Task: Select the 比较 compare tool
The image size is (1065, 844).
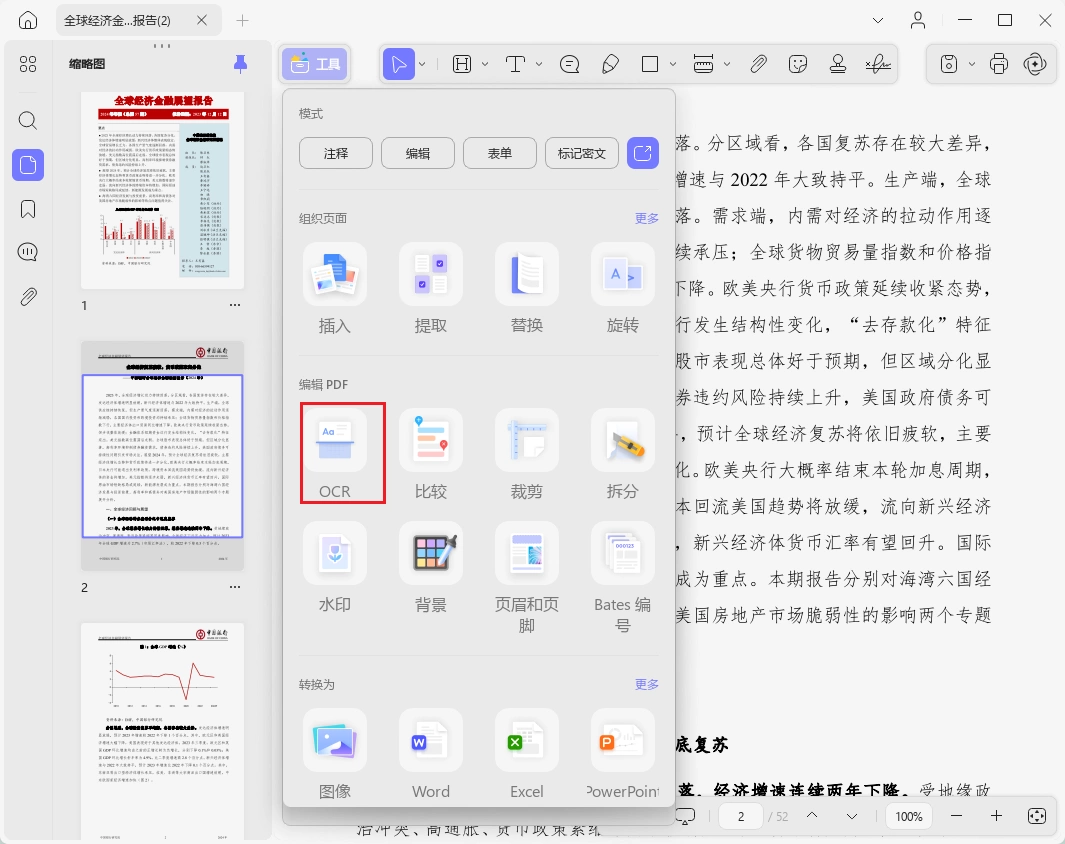Action: point(431,454)
